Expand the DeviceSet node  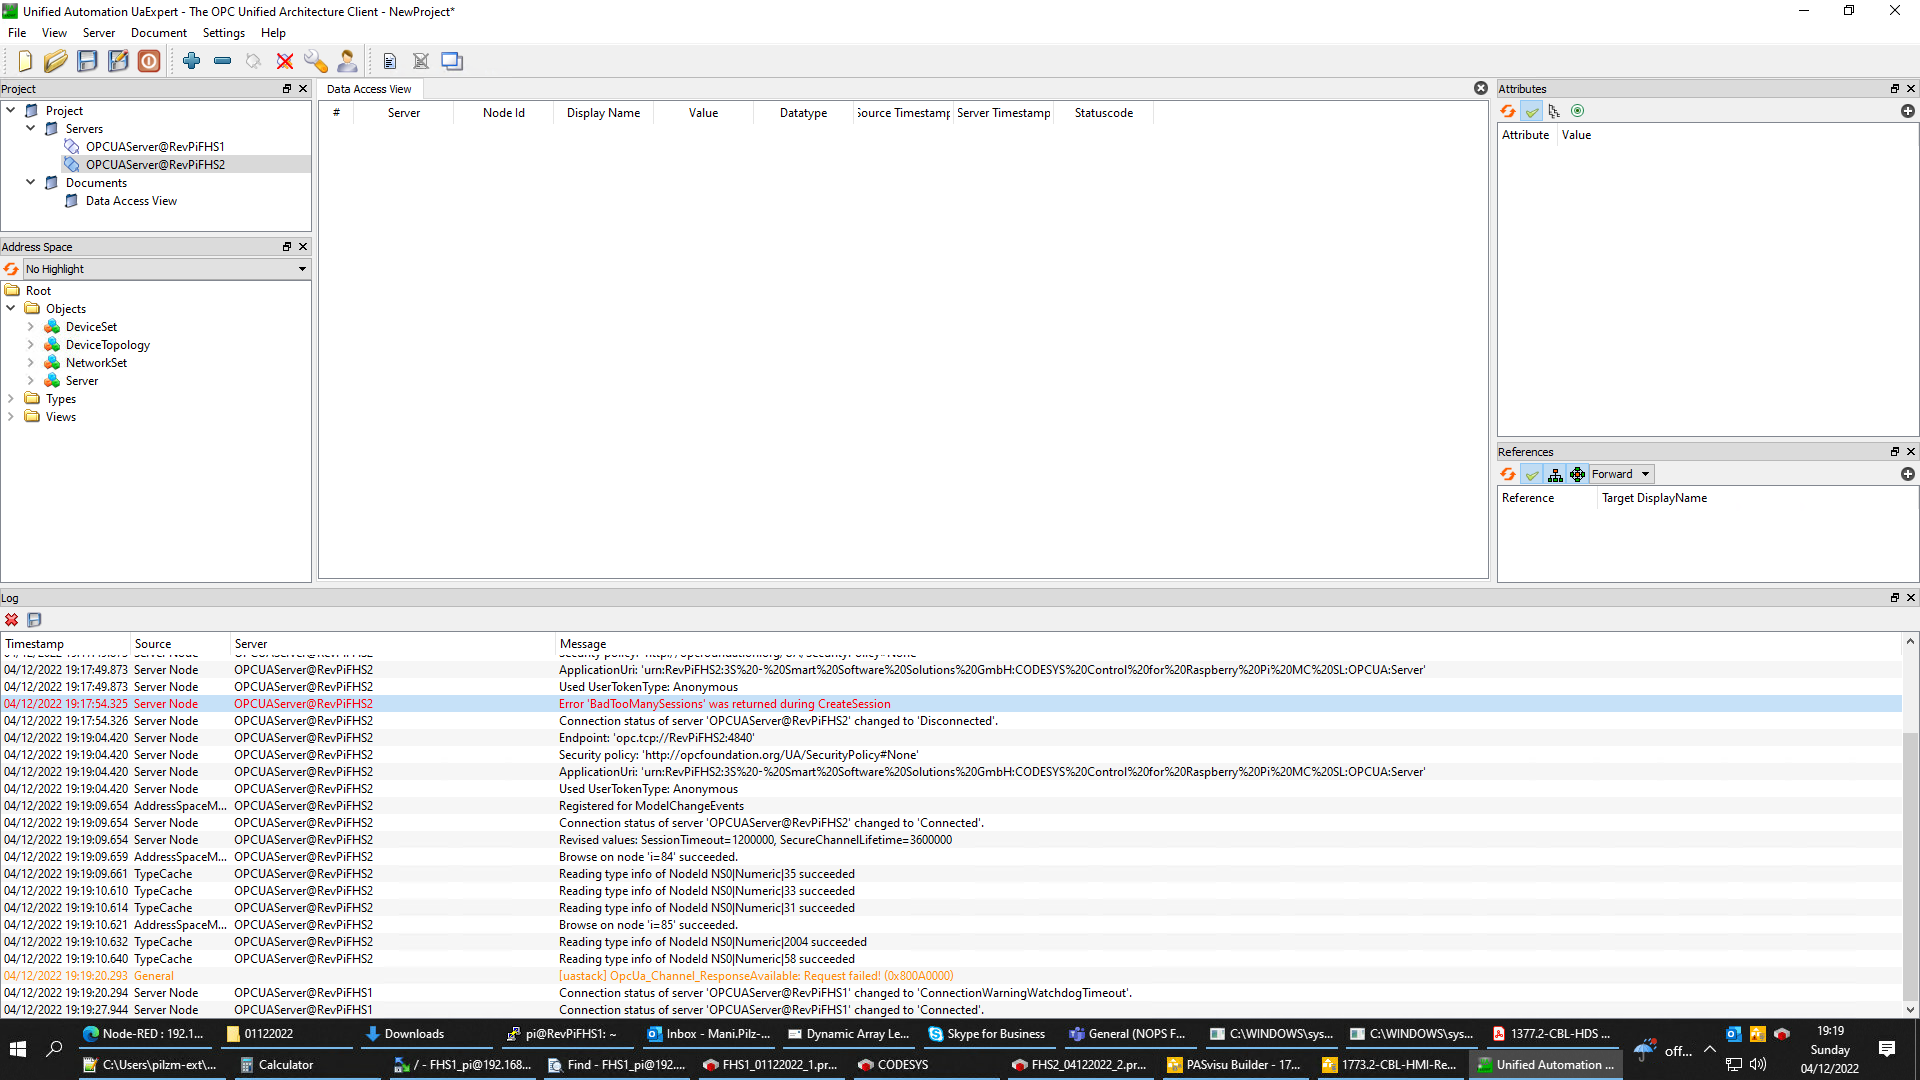point(31,327)
